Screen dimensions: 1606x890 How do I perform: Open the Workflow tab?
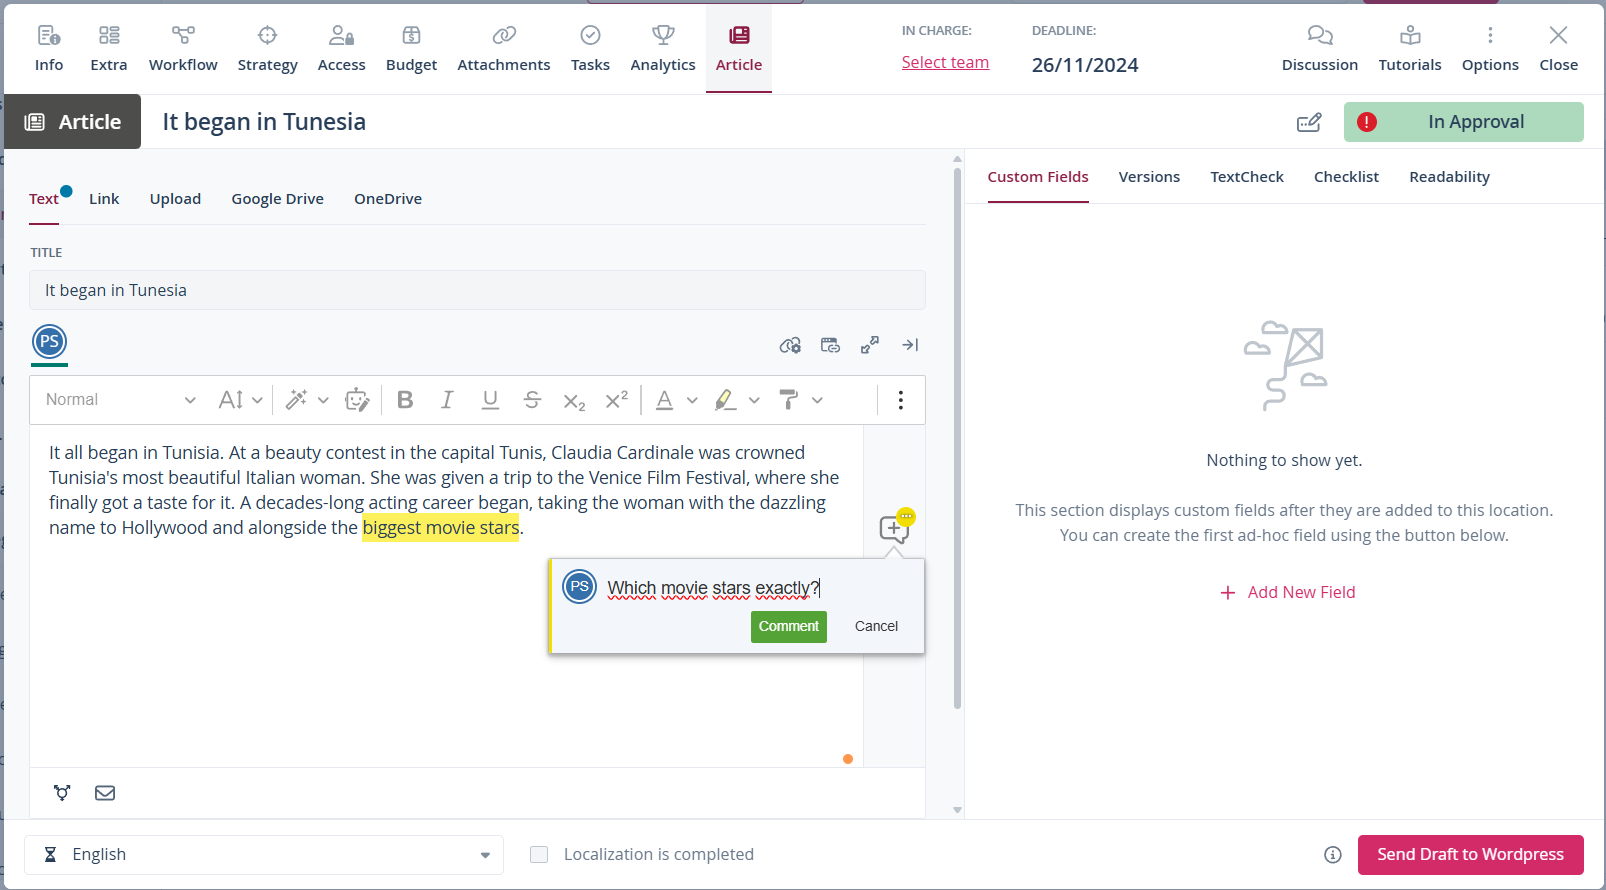(x=183, y=48)
